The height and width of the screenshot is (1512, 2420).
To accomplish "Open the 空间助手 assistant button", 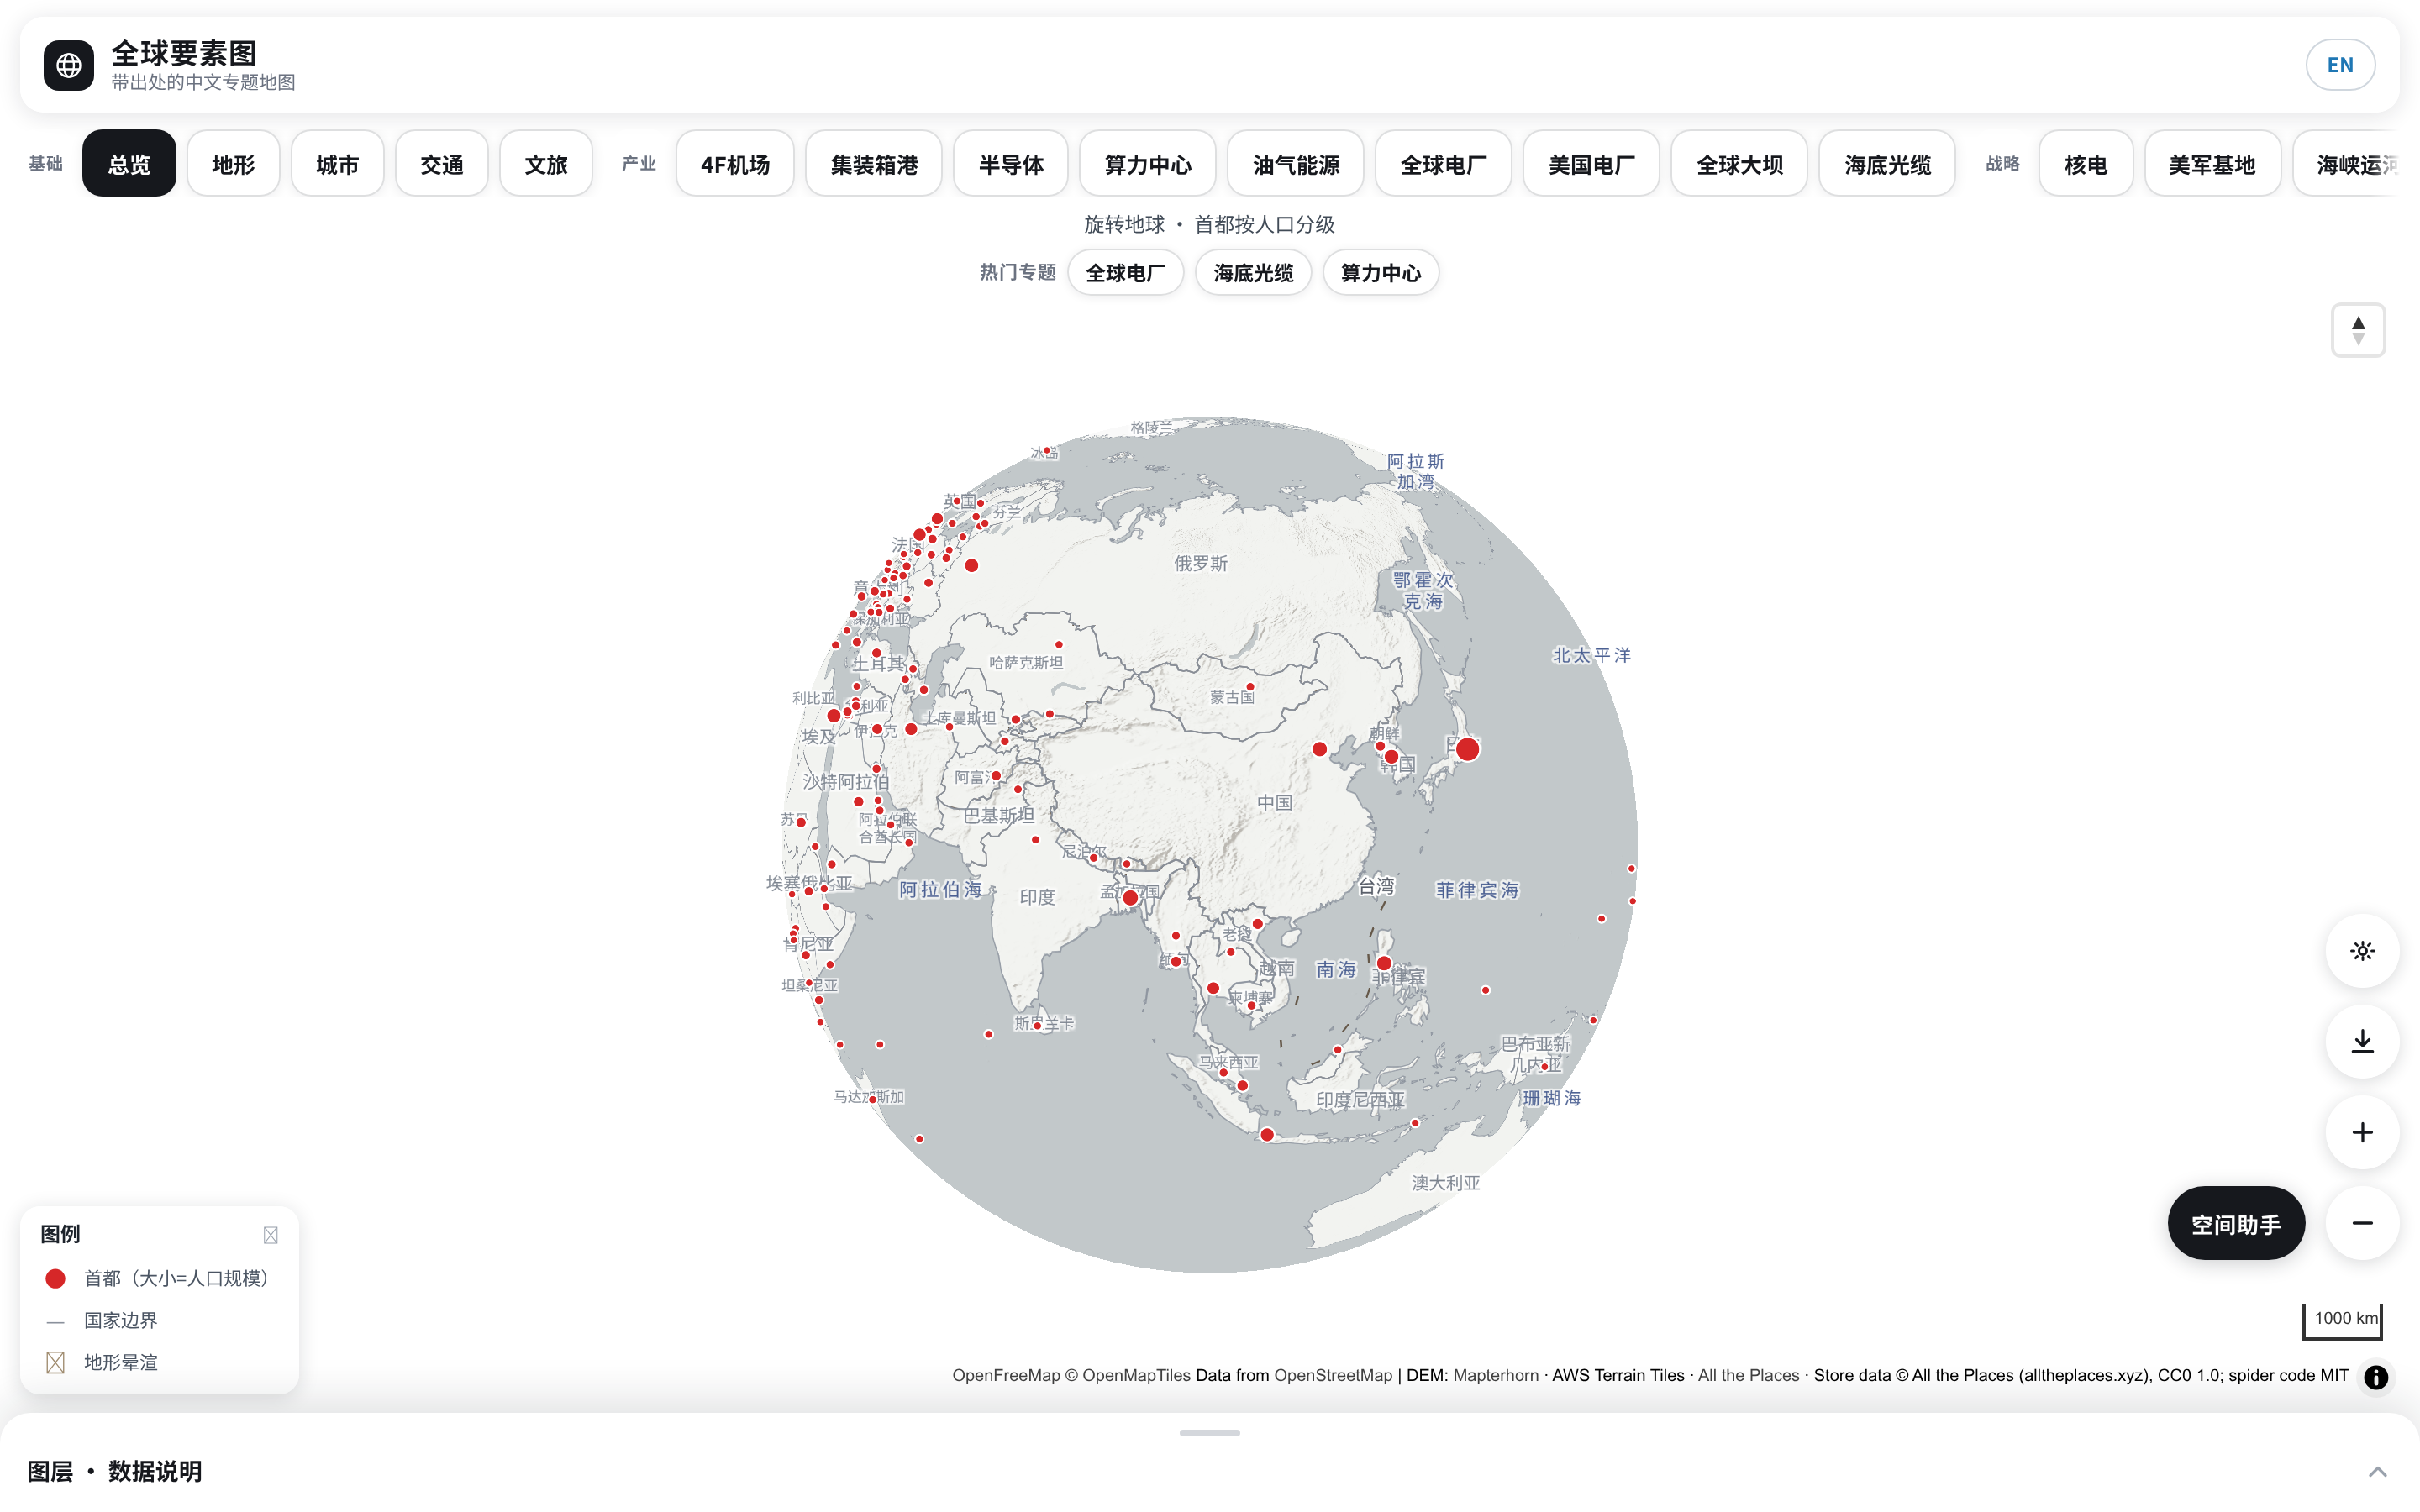I will pyautogui.click(x=2236, y=1224).
